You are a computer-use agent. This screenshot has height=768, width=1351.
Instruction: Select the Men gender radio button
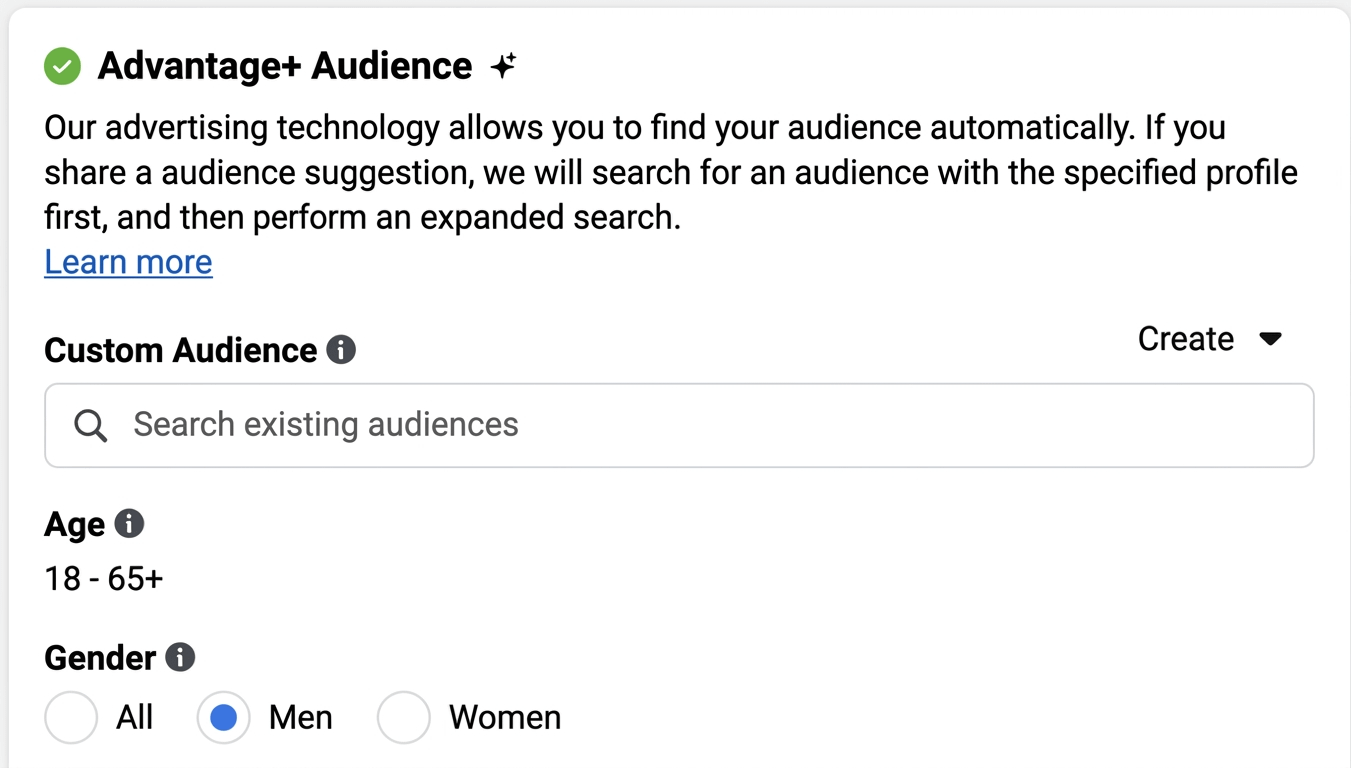tap(223, 717)
